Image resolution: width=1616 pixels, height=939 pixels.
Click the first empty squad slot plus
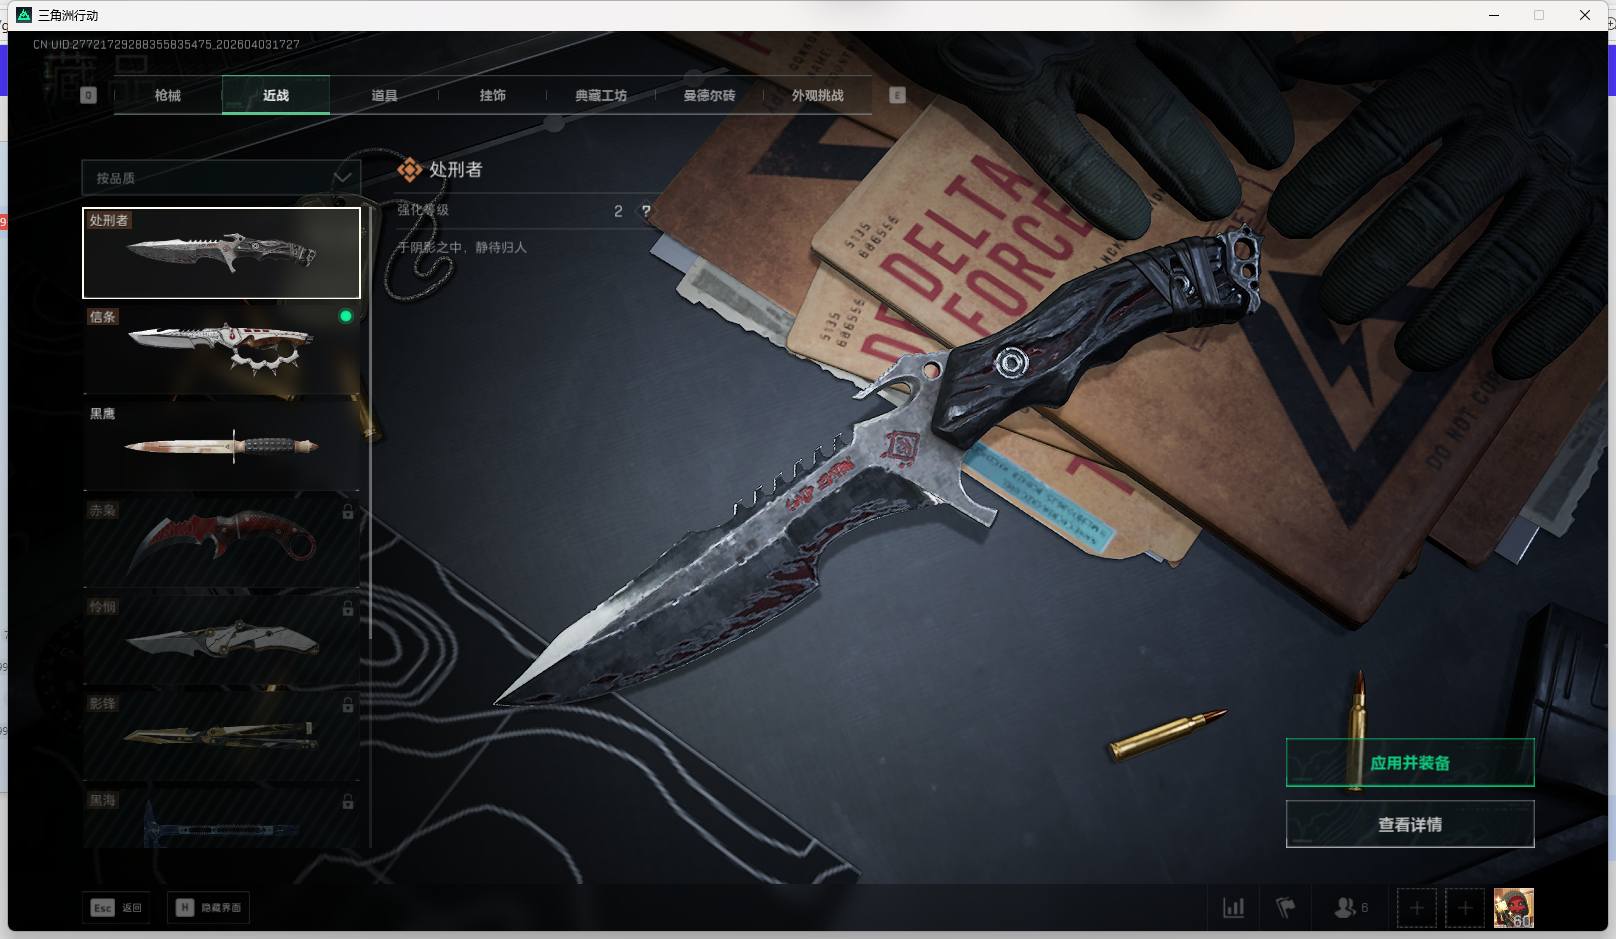click(1416, 908)
